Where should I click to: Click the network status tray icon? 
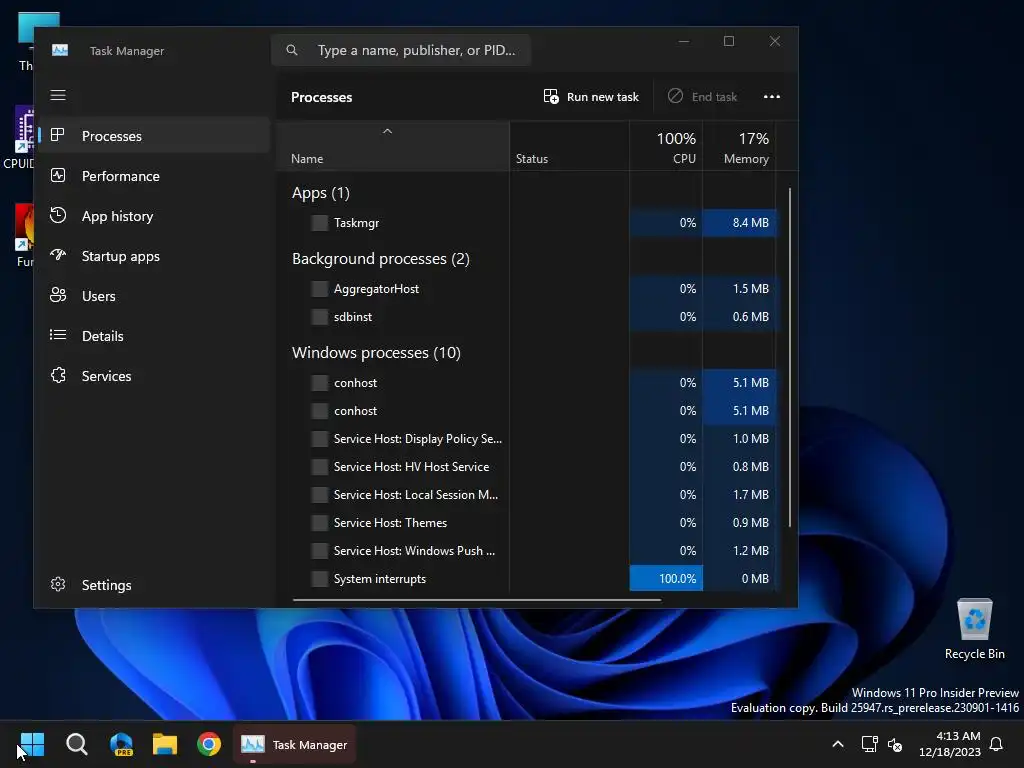(869, 744)
